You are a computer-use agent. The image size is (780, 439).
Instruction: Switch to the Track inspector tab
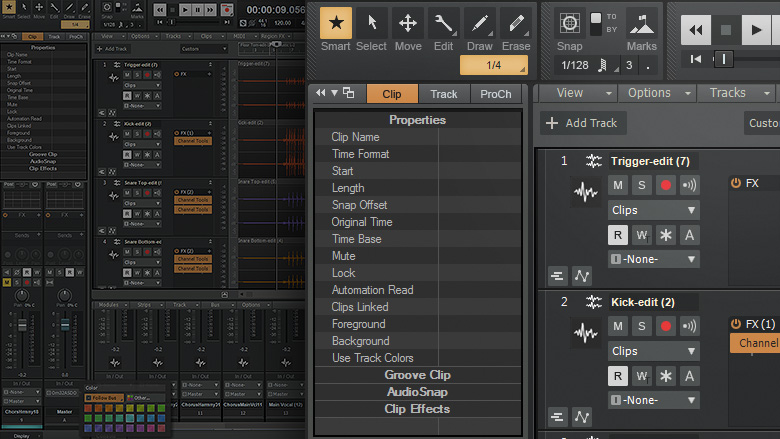[444, 94]
